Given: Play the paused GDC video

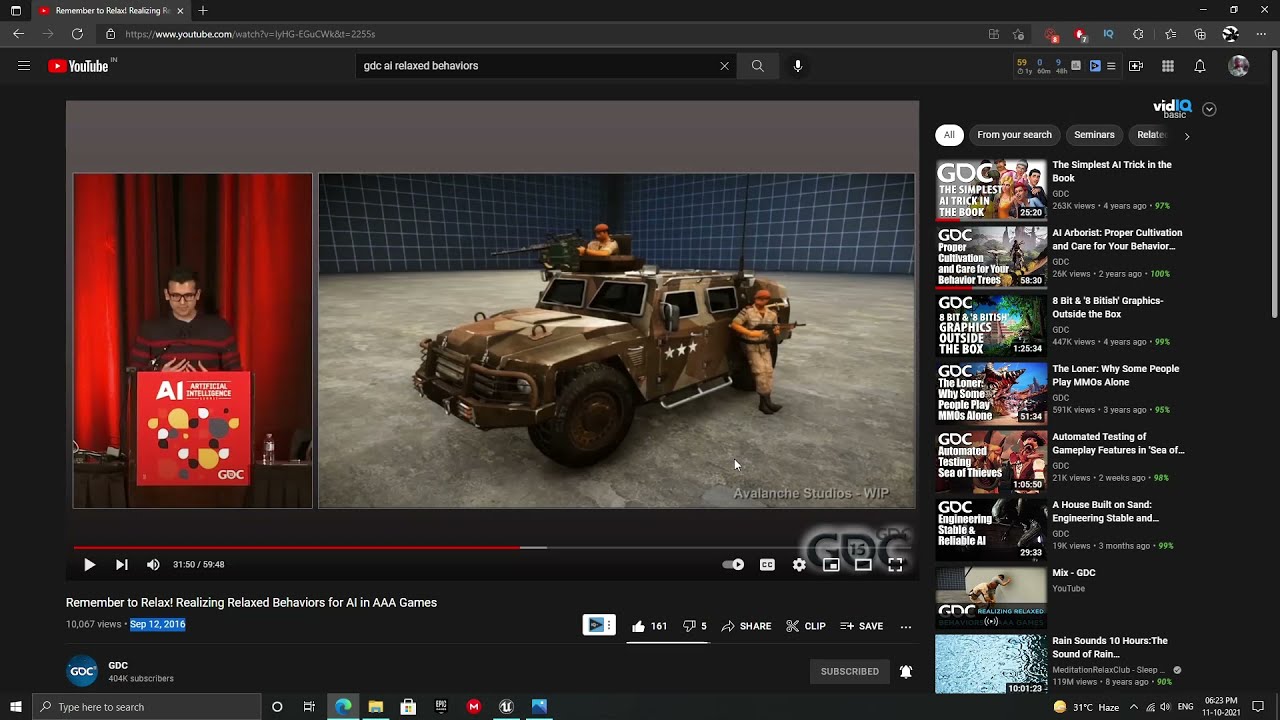Looking at the screenshot, I should pyautogui.click(x=89, y=565).
